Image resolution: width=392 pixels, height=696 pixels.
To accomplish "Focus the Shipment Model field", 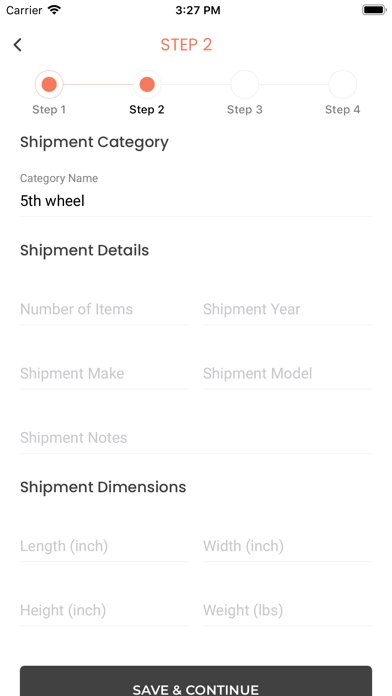I will (287, 374).
